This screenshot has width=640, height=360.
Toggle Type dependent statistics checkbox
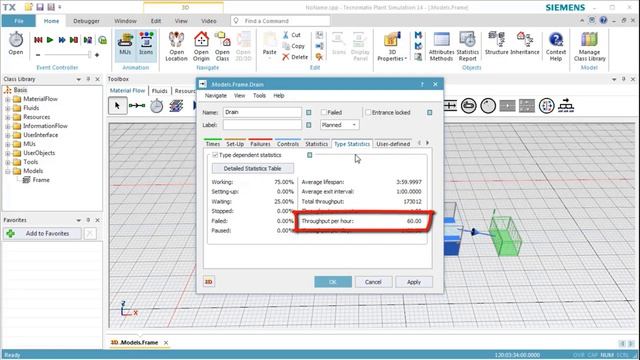click(215, 155)
